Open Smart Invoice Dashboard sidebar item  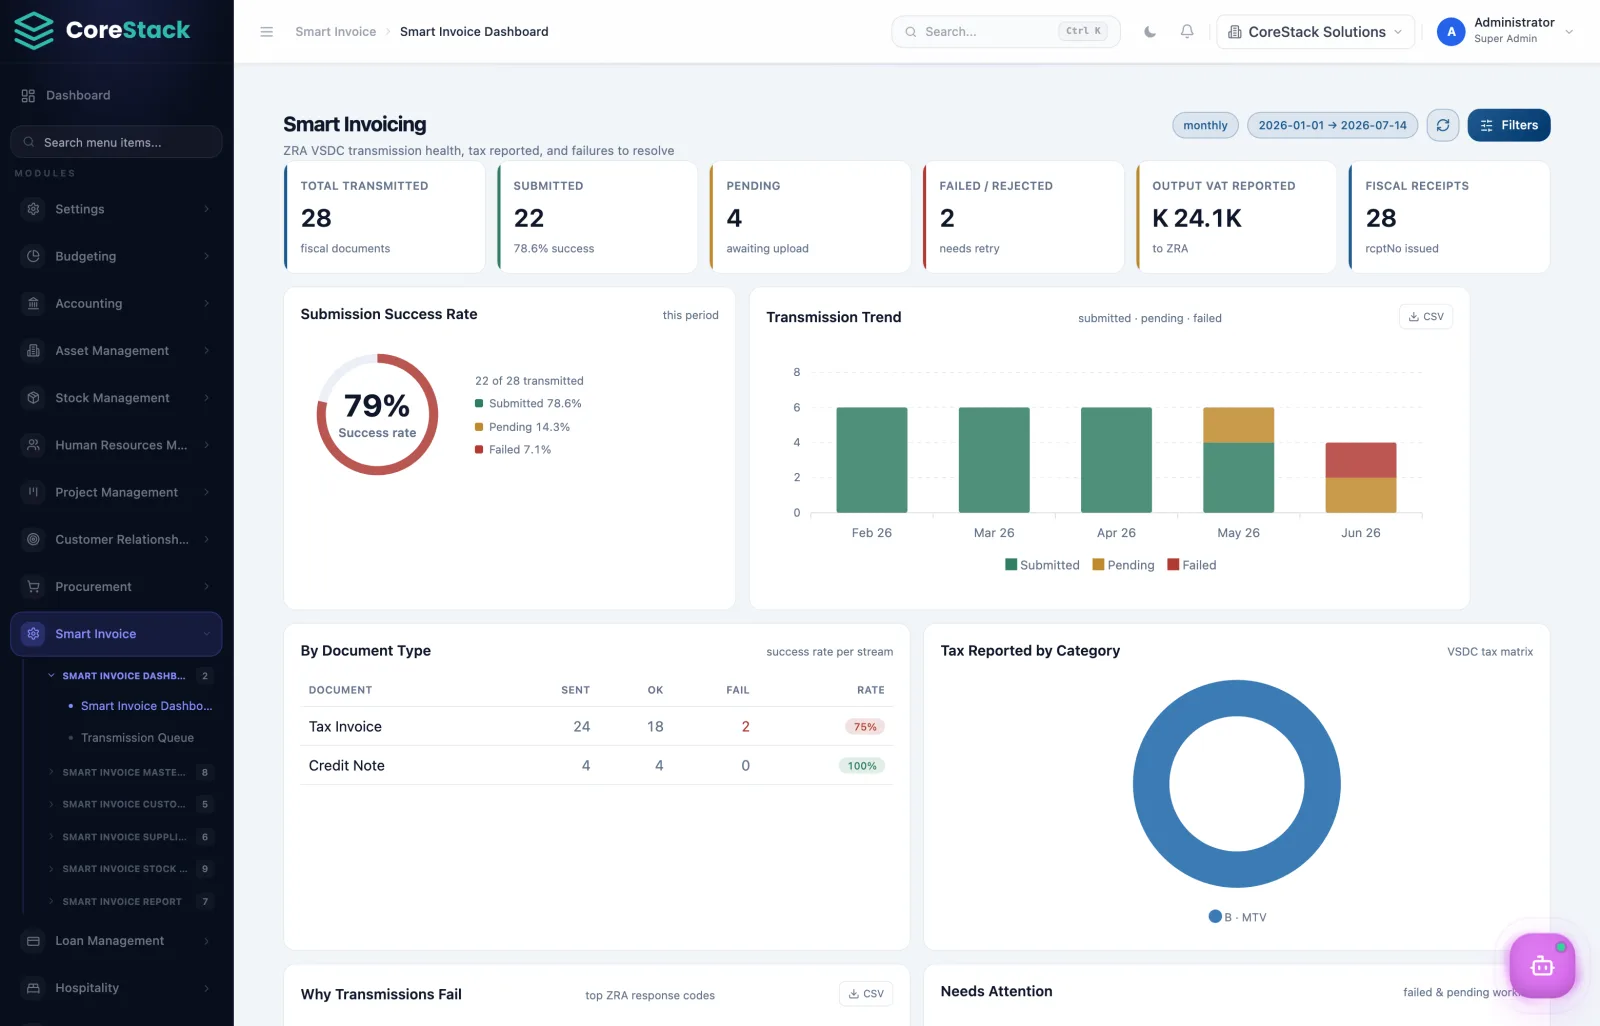(x=146, y=706)
